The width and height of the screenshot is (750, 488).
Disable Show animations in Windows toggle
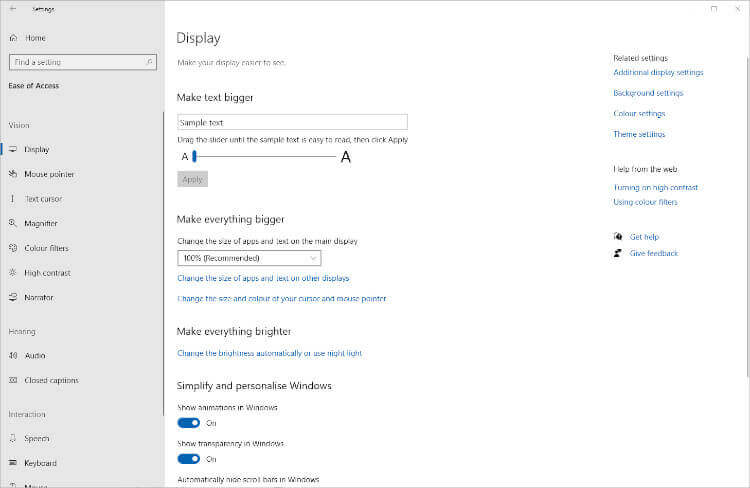tap(188, 423)
